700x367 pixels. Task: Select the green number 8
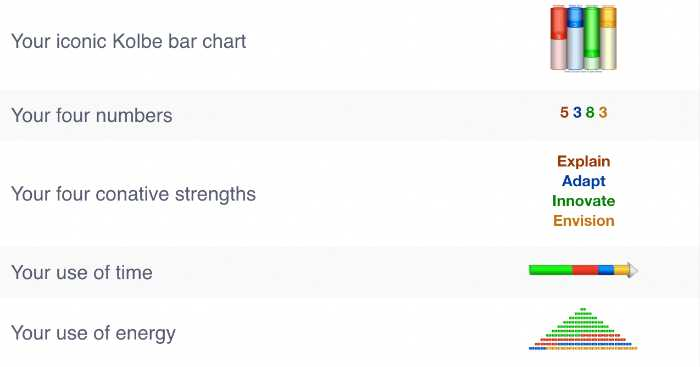click(590, 113)
